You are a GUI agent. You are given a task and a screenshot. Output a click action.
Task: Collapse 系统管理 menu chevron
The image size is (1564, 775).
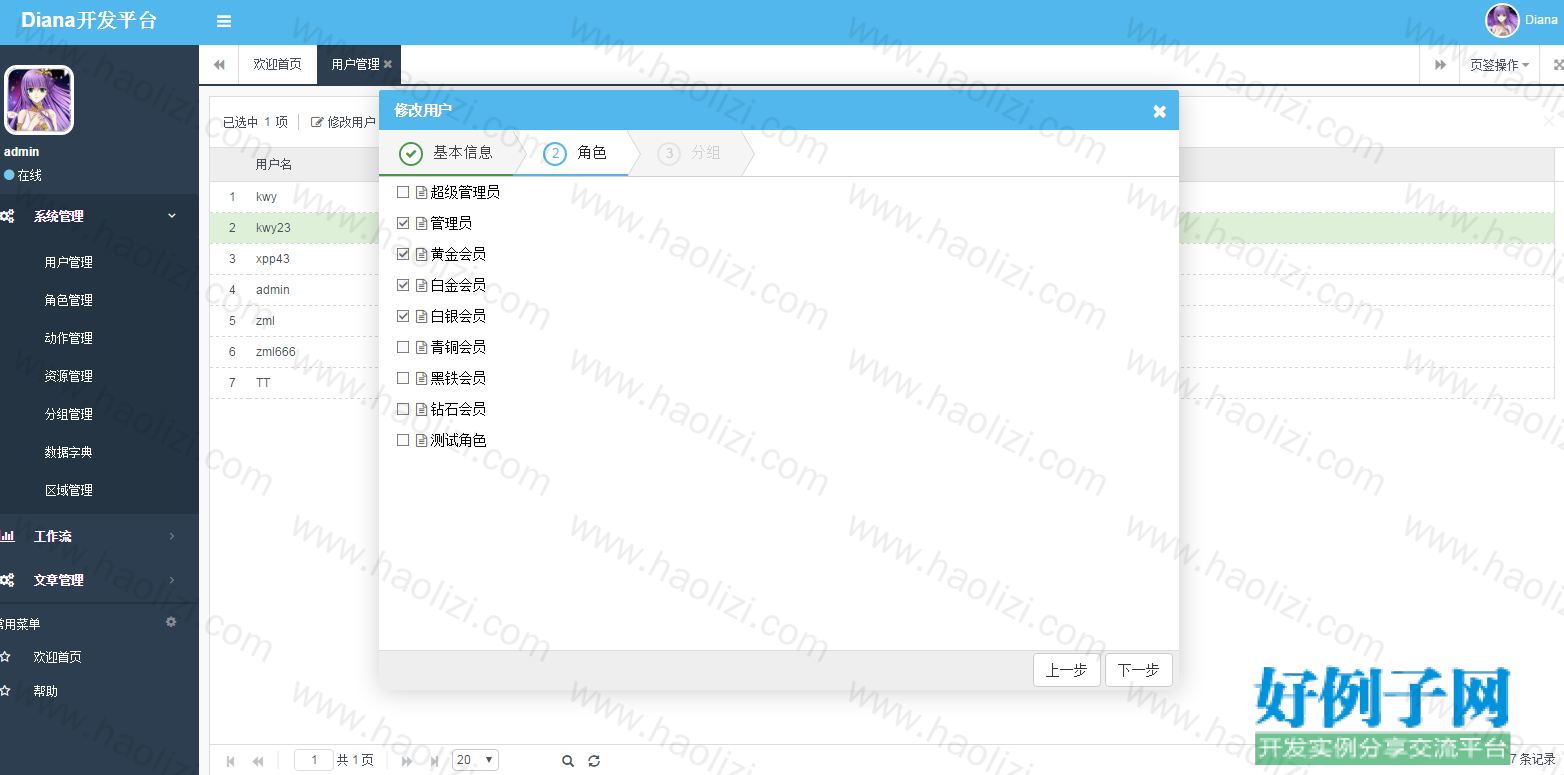coord(172,216)
